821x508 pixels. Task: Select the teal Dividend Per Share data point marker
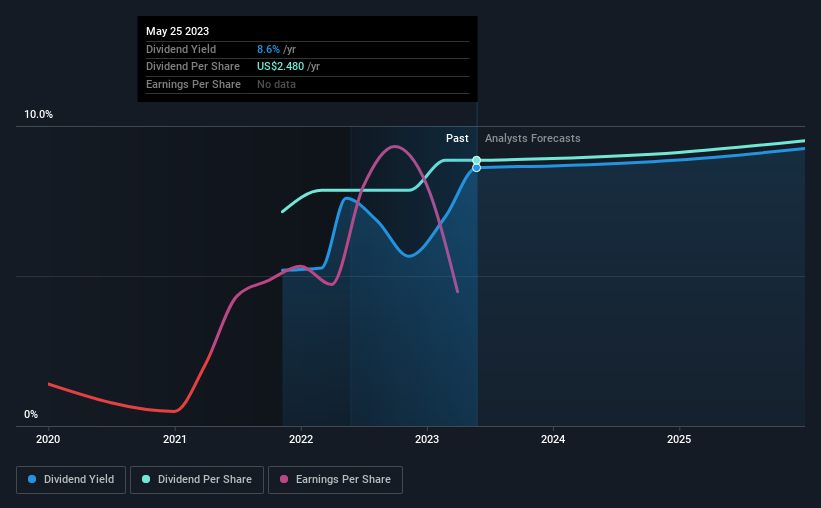(476, 160)
